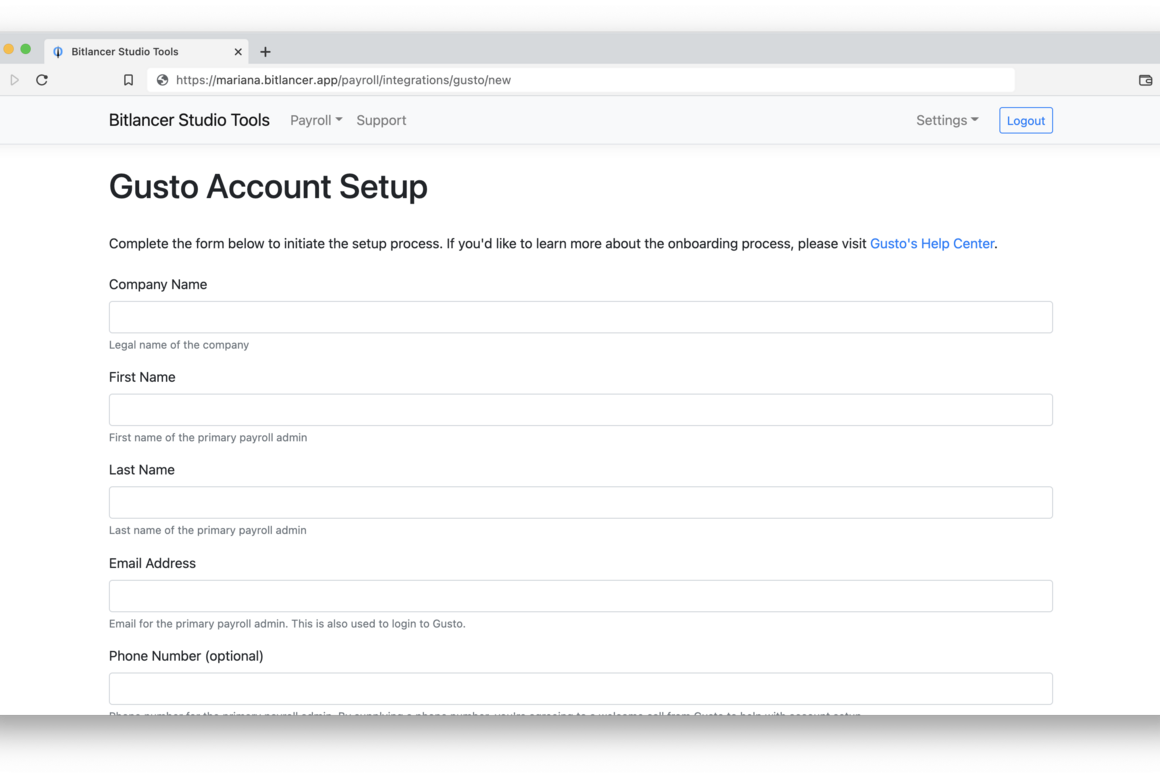Focus the Last Name input field
This screenshot has height=778, width=1160.
(x=581, y=503)
